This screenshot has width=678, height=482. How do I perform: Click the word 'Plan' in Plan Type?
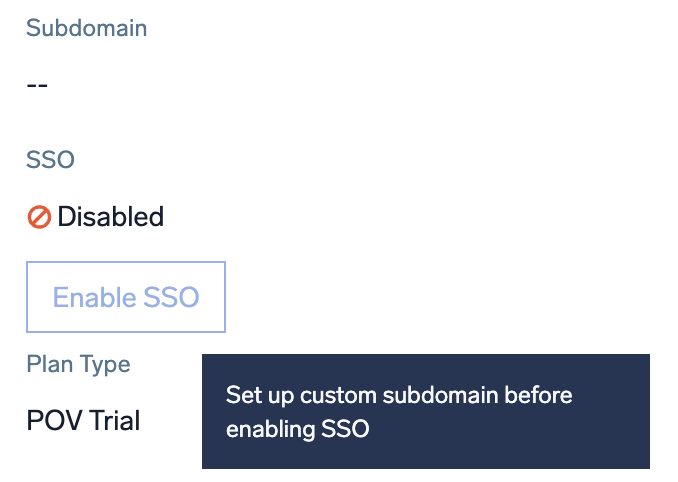tap(47, 364)
